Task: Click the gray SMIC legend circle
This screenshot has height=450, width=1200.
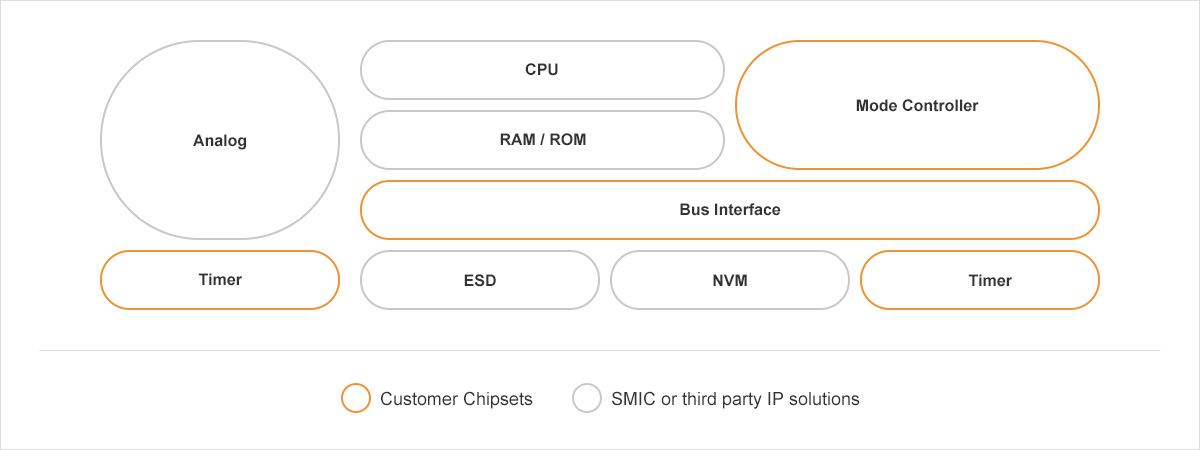Action: (x=586, y=399)
